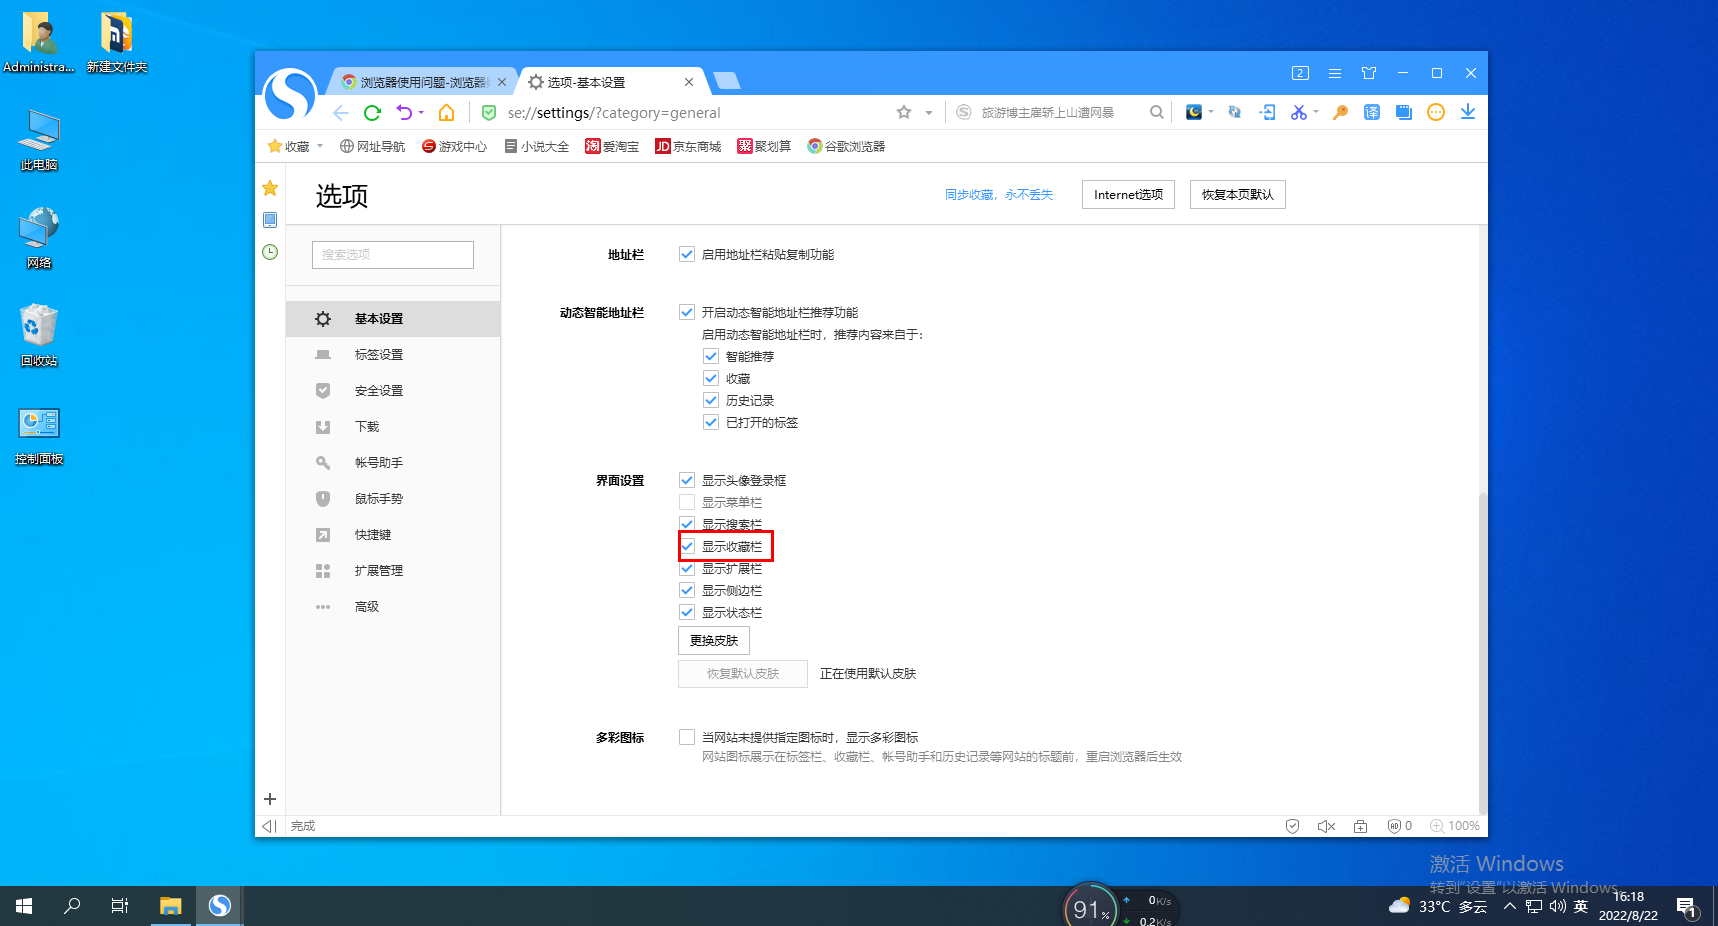Image resolution: width=1718 pixels, height=926 pixels.
Task: Bookmark page with address bar star
Action: (904, 112)
